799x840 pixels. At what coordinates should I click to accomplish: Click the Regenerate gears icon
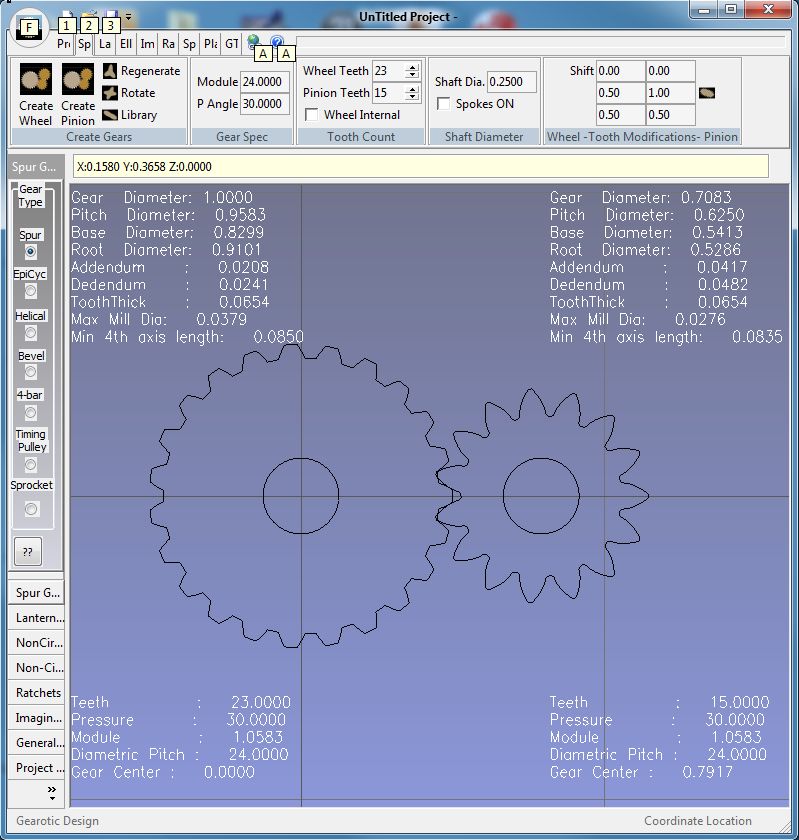pos(110,71)
